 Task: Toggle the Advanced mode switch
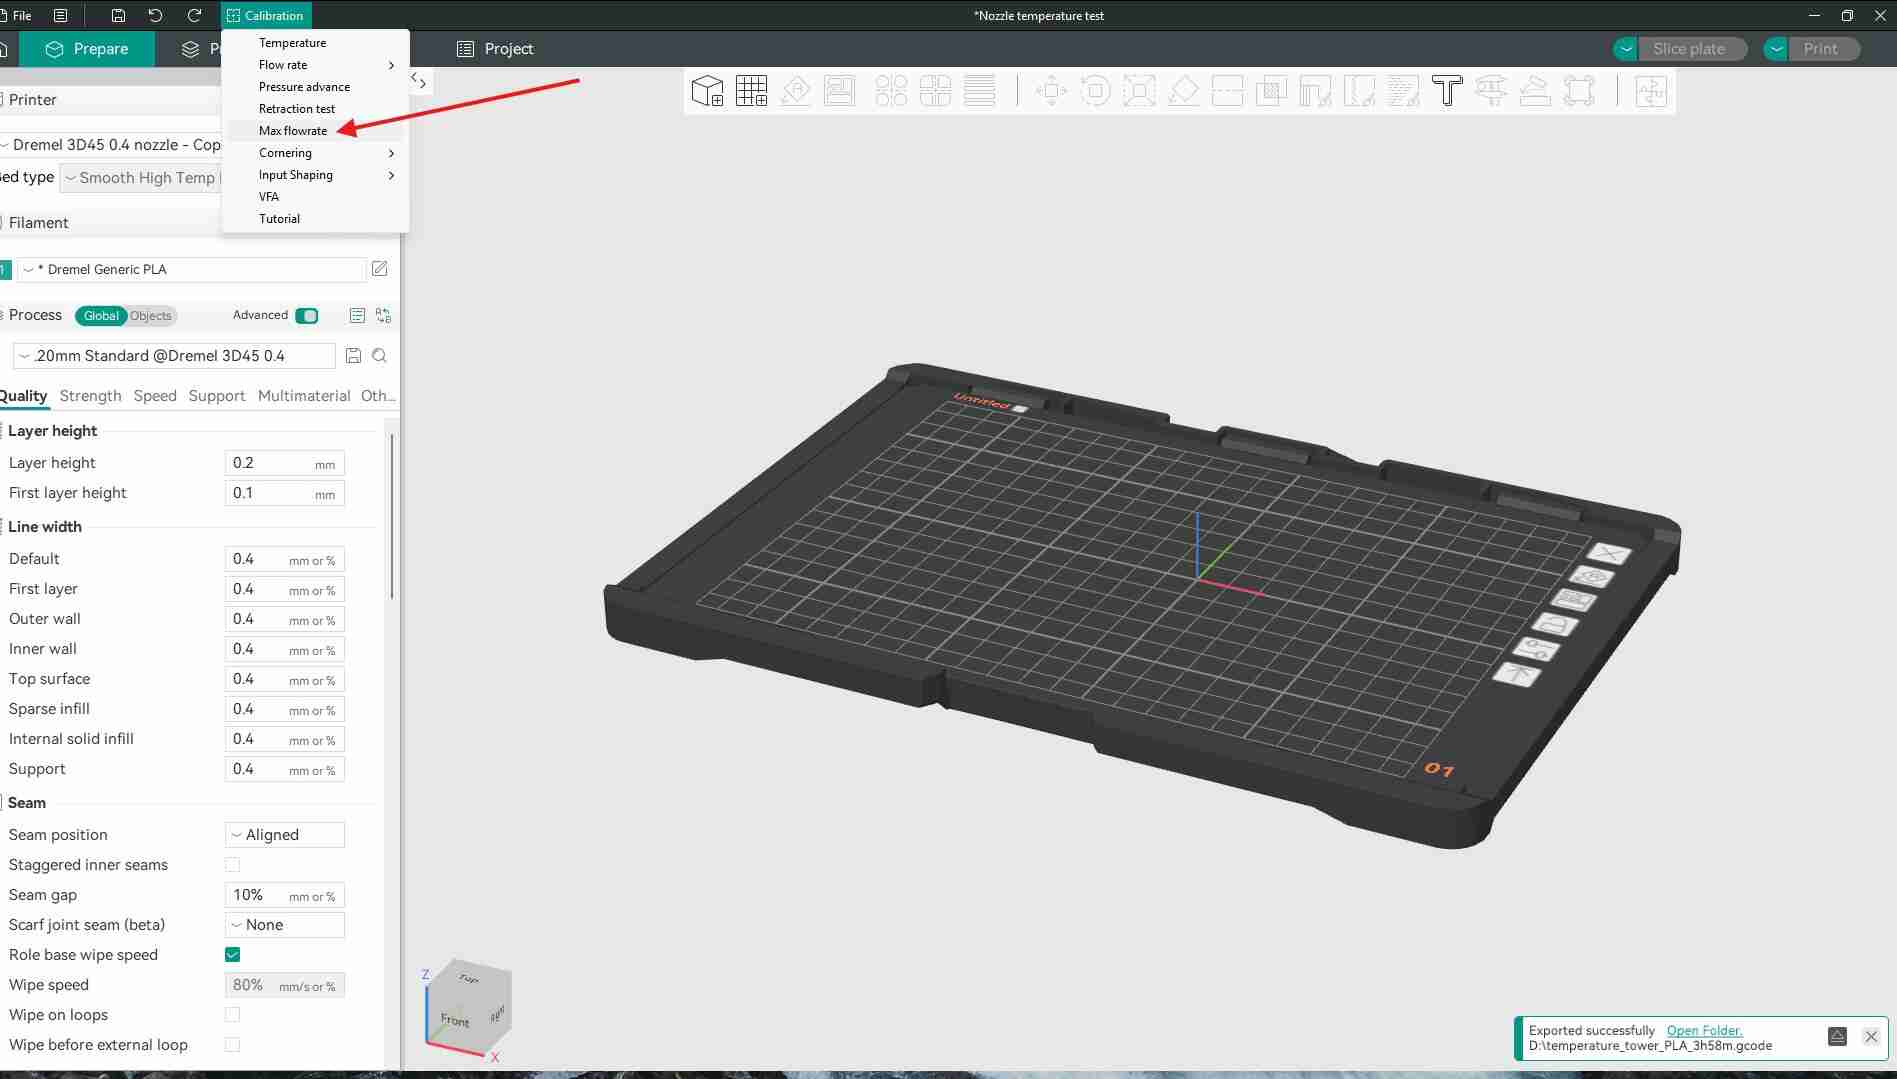[x=307, y=316]
